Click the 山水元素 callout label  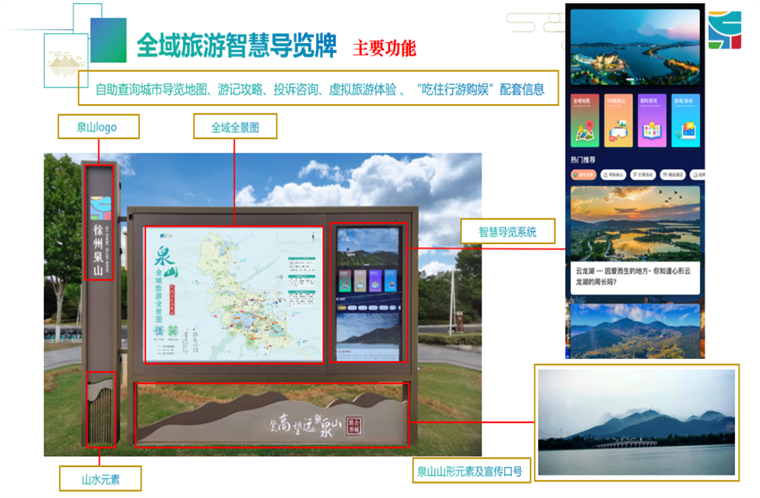(x=100, y=479)
